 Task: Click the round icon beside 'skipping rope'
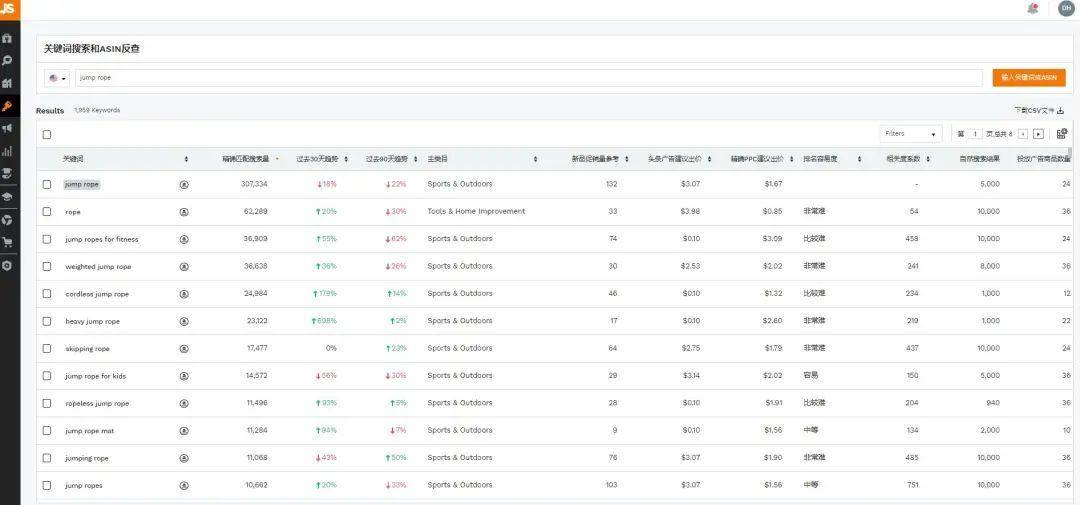point(184,348)
